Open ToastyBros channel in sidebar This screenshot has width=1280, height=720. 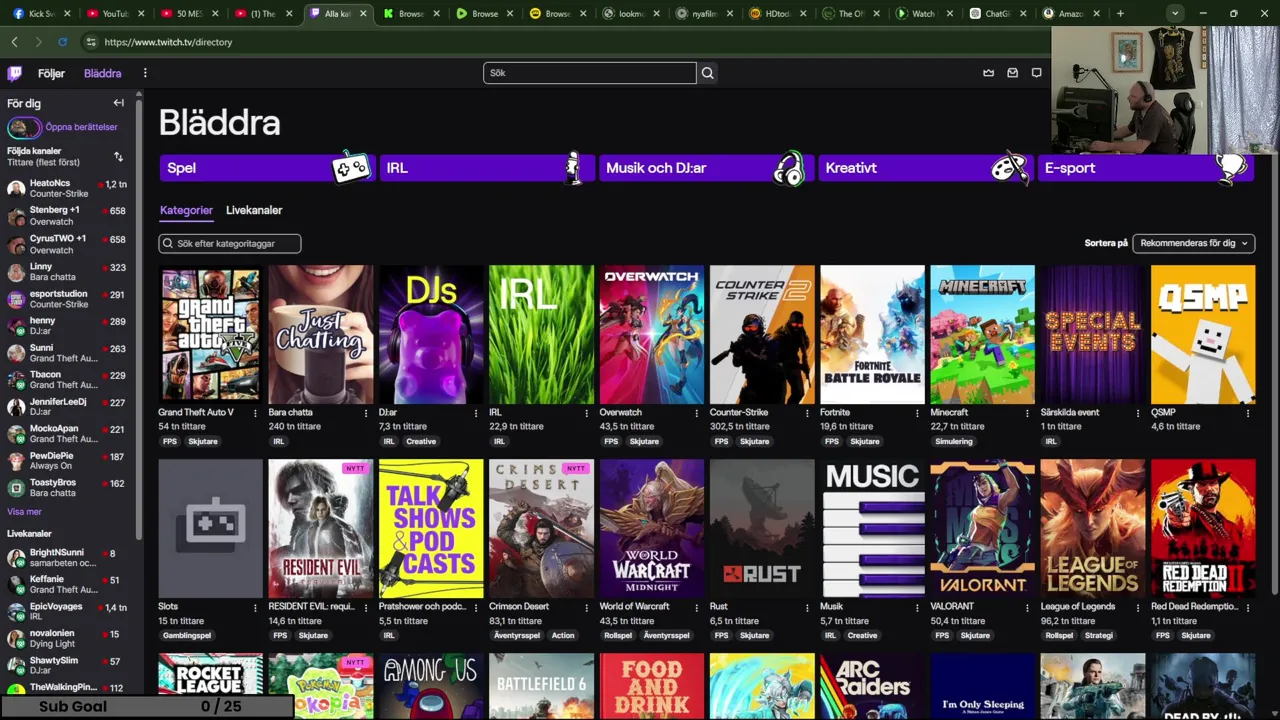pos(68,488)
